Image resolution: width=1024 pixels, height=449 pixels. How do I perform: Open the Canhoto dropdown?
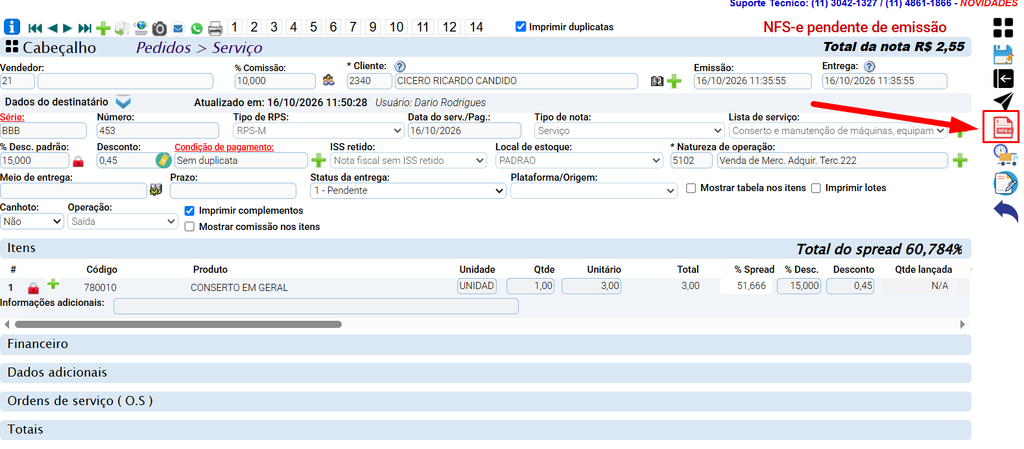(x=31, y=221)
